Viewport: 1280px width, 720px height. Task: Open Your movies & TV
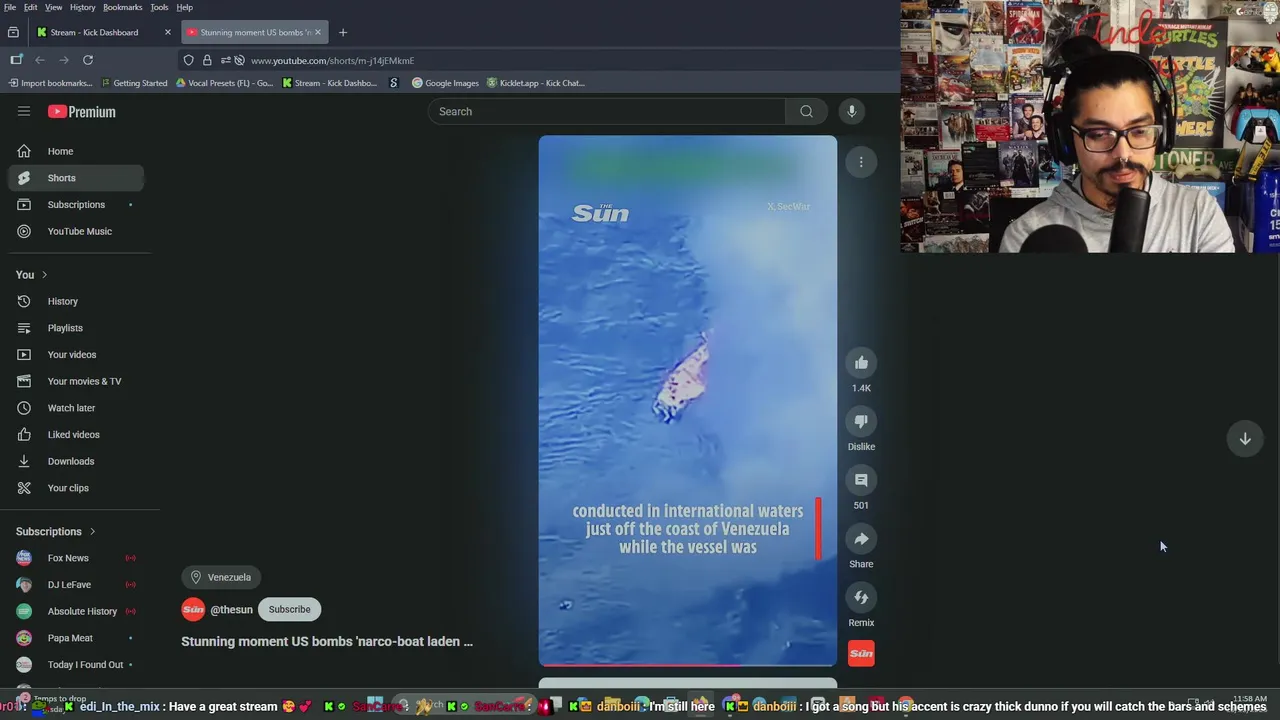click(x=76, y=381)
